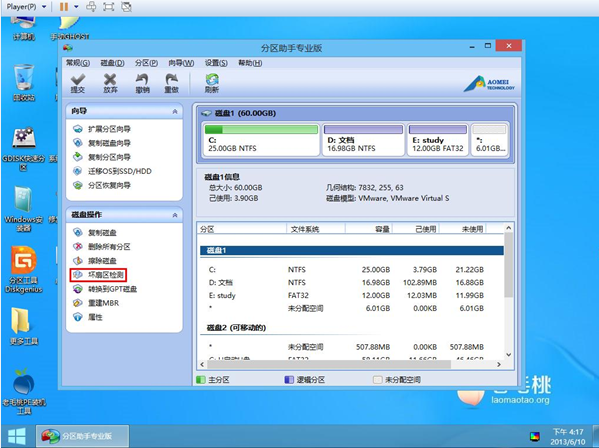Screen dimensions: 599x448
Task: Select 转换到GPT磁盘 operation
Action: (x=105, y=289)
